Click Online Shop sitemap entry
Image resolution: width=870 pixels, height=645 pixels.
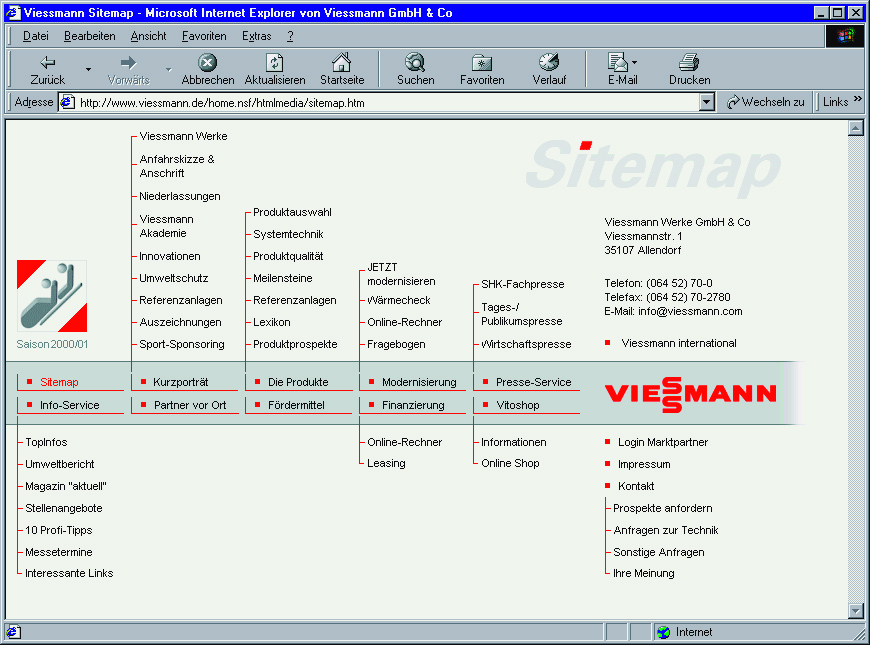click(510, 463)
